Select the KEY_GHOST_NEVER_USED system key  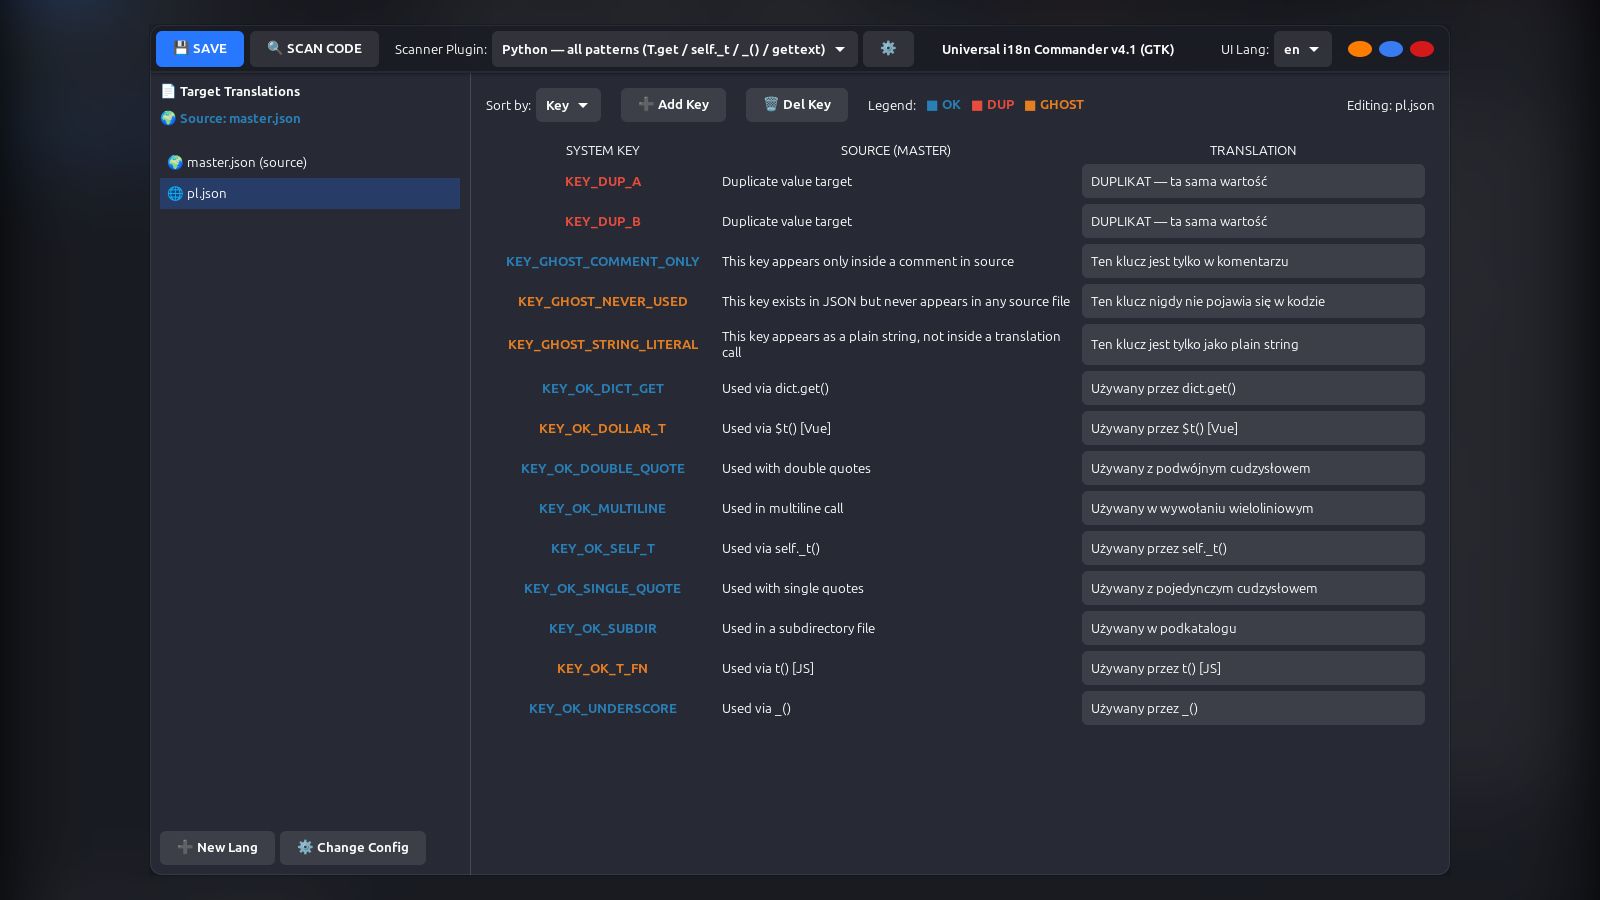pyautogui.click(x=603, y=301)
